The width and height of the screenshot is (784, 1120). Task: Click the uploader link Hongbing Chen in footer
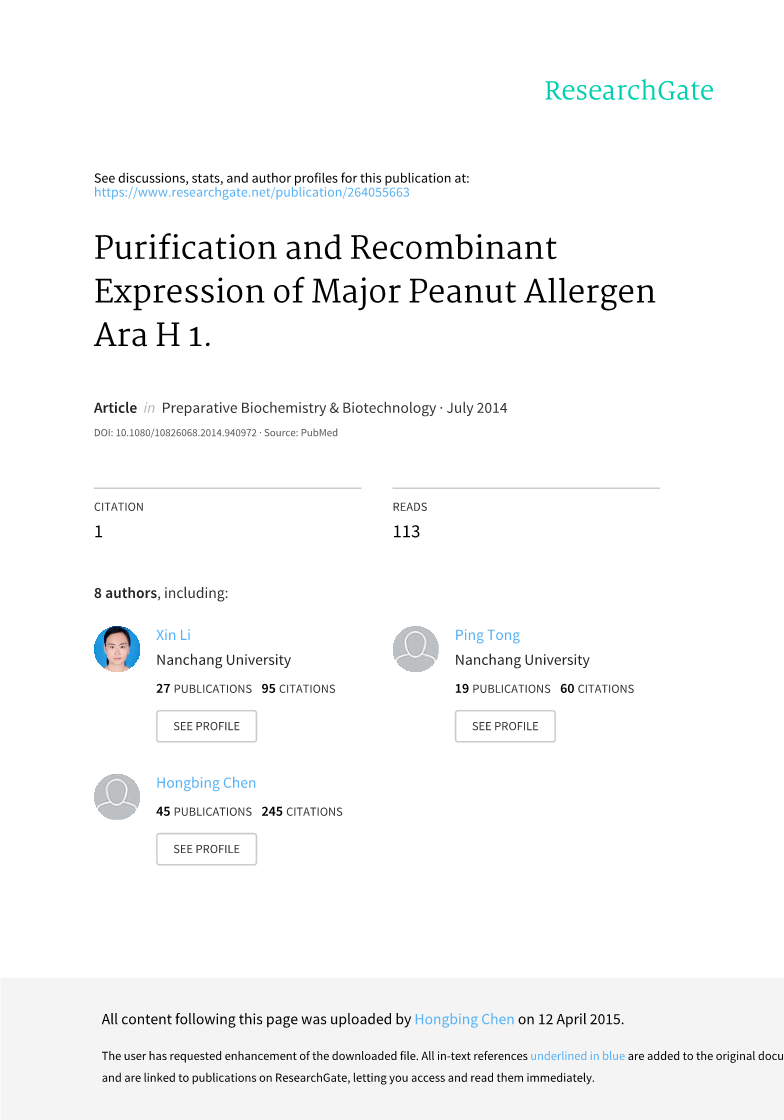pyautogui.click(x=464, y=1019)
